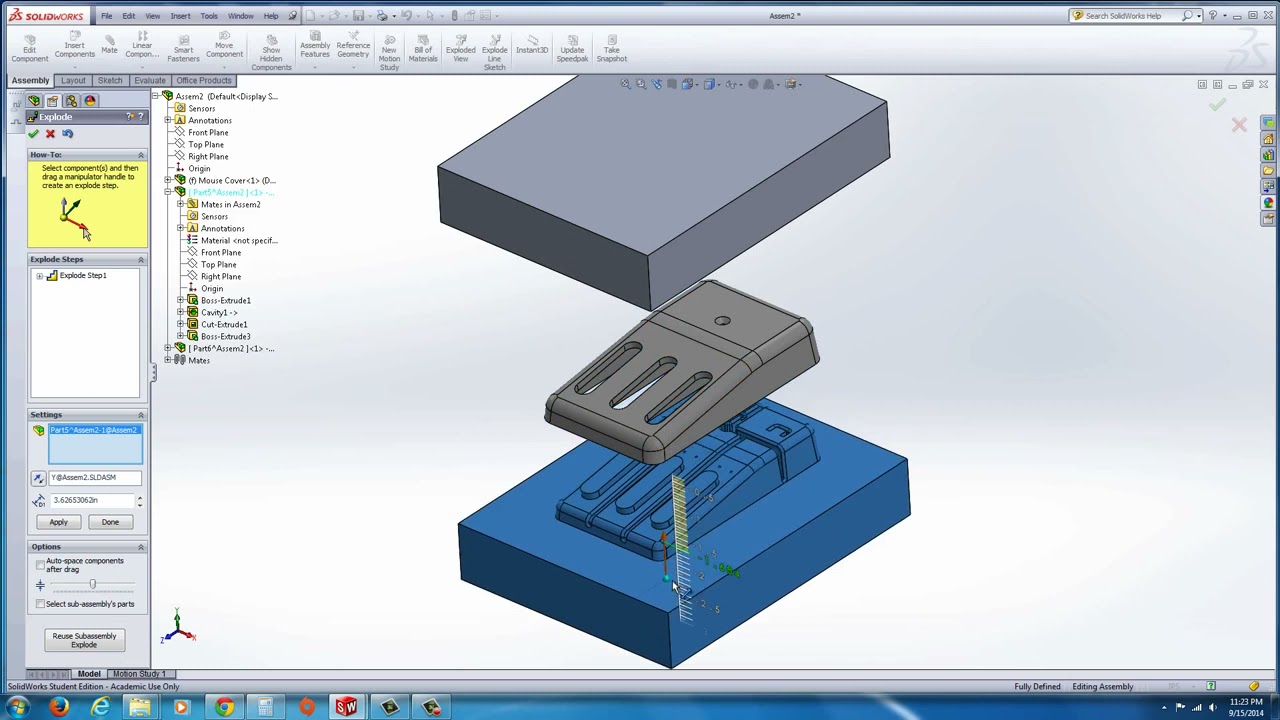Expand Annotations under Assem2 tree

(168, 121)
